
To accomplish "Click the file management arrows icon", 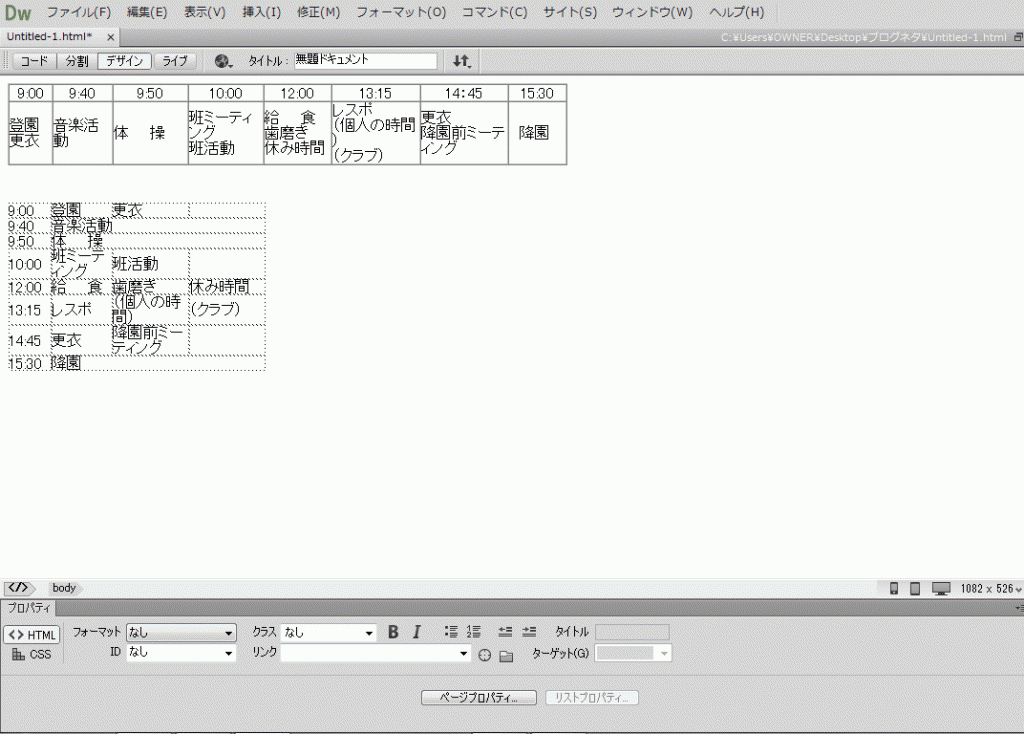I will click(461, 61).
